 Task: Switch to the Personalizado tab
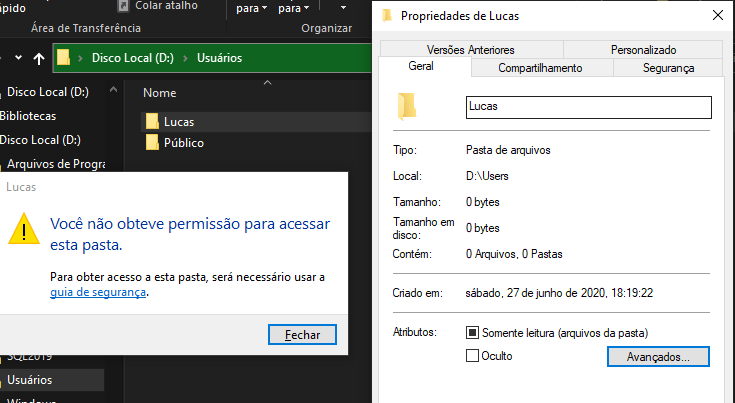click(643, 50)
